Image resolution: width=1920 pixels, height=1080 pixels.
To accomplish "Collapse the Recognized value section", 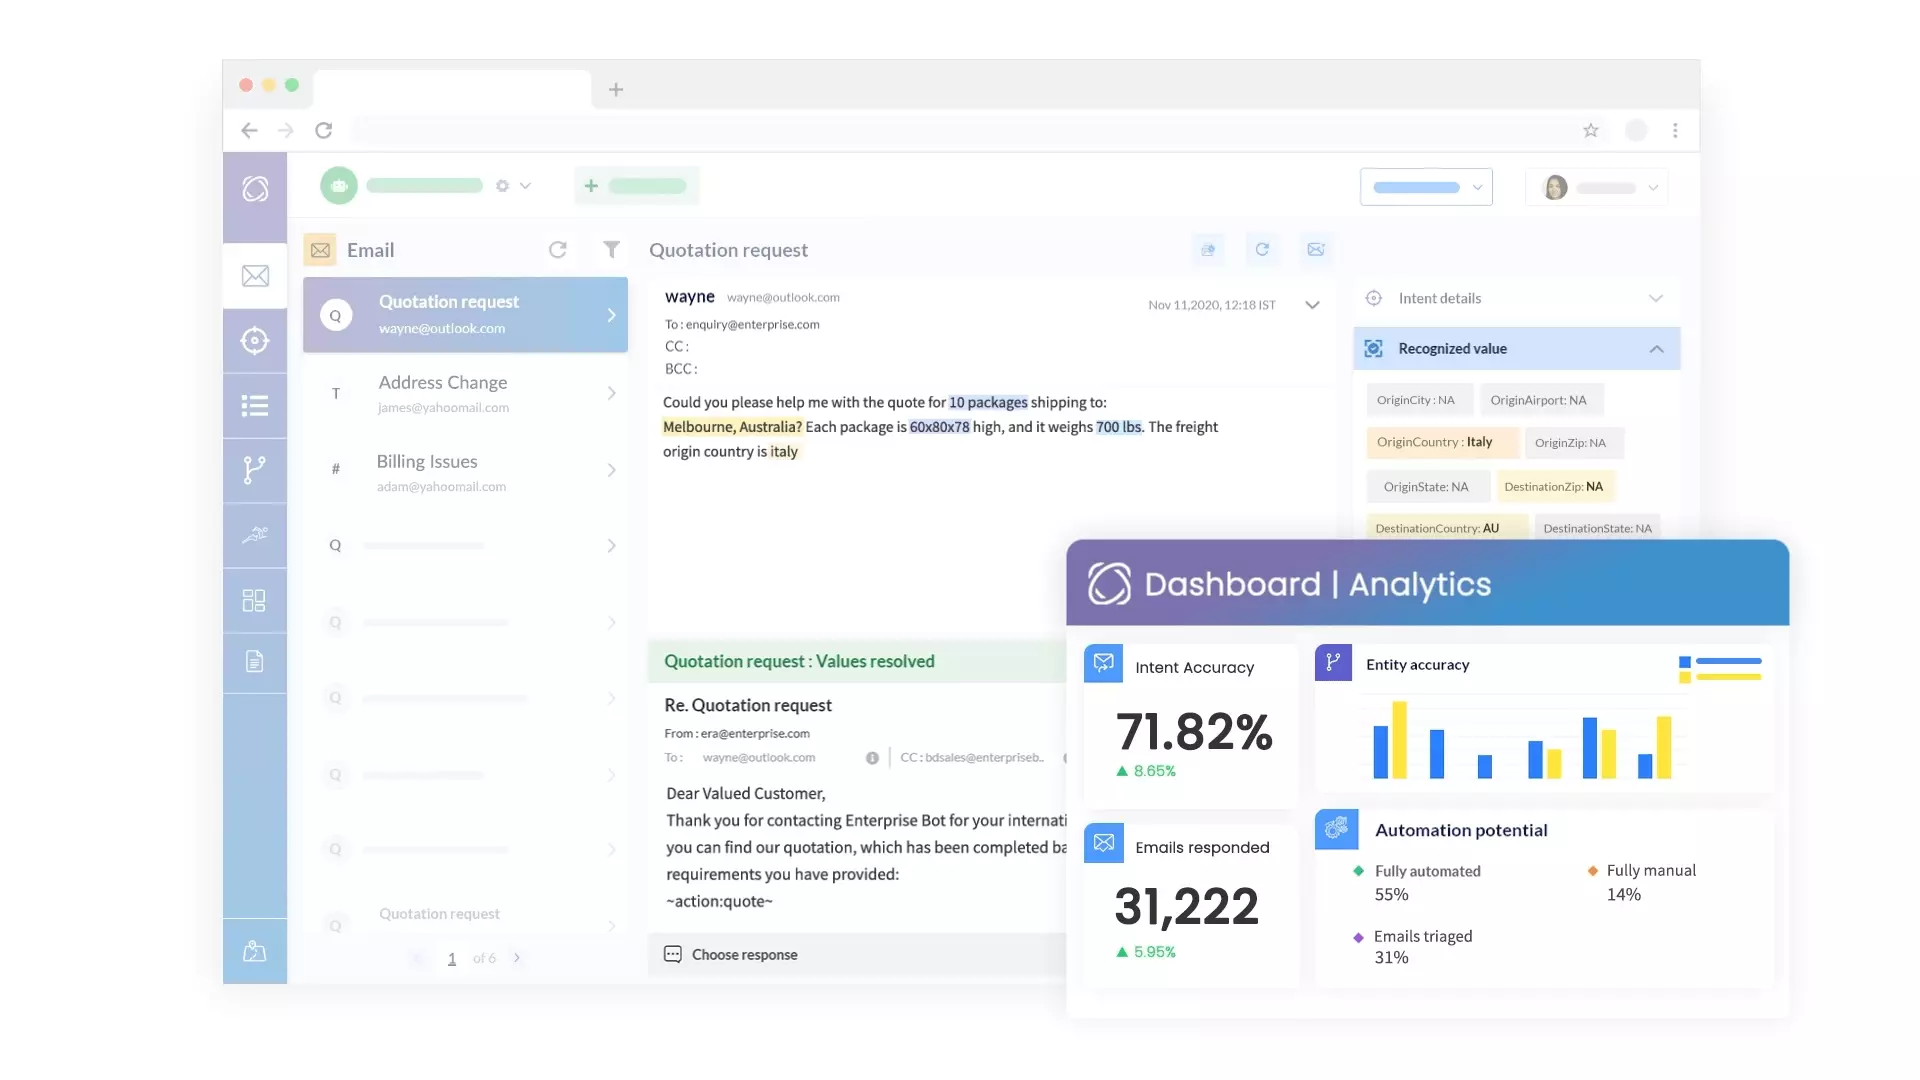I will pyautogui.click(x=1656, y=349).
